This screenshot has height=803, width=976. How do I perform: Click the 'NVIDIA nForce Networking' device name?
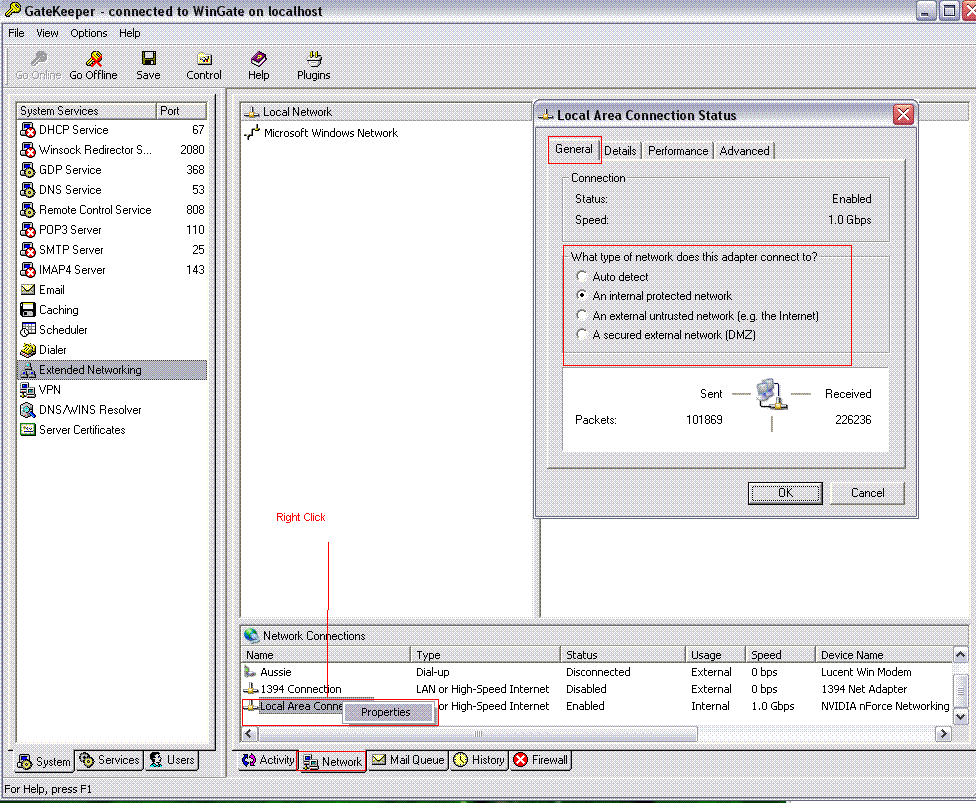point(884,706)
